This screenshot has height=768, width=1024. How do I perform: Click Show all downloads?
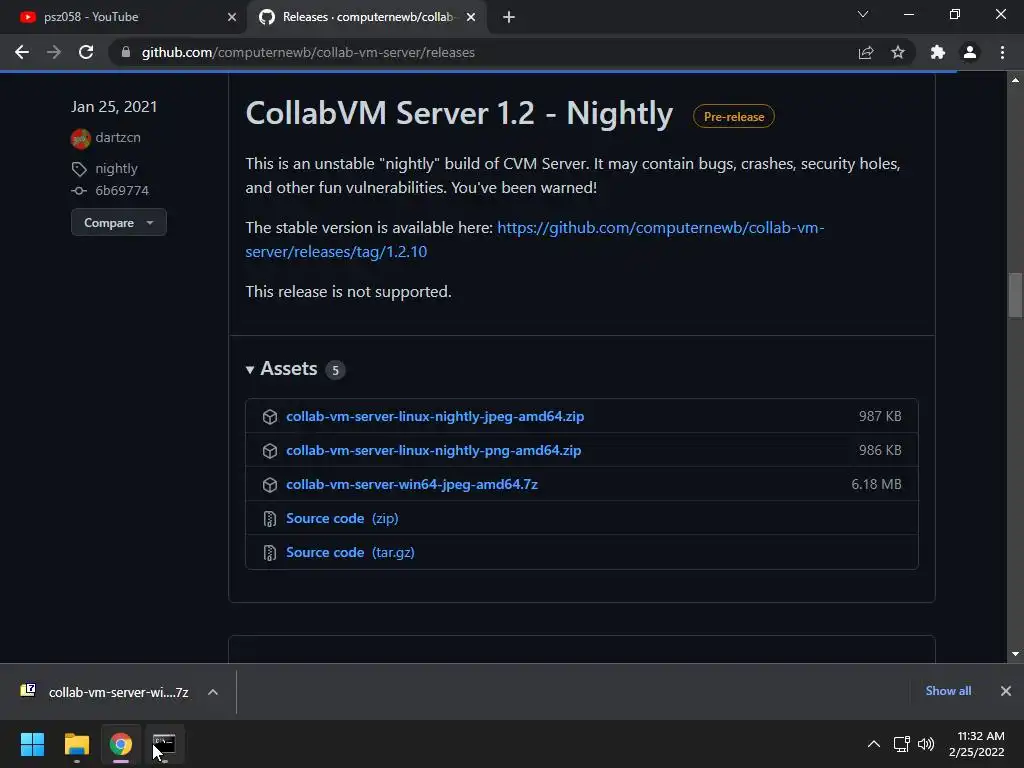coord(948,691)
